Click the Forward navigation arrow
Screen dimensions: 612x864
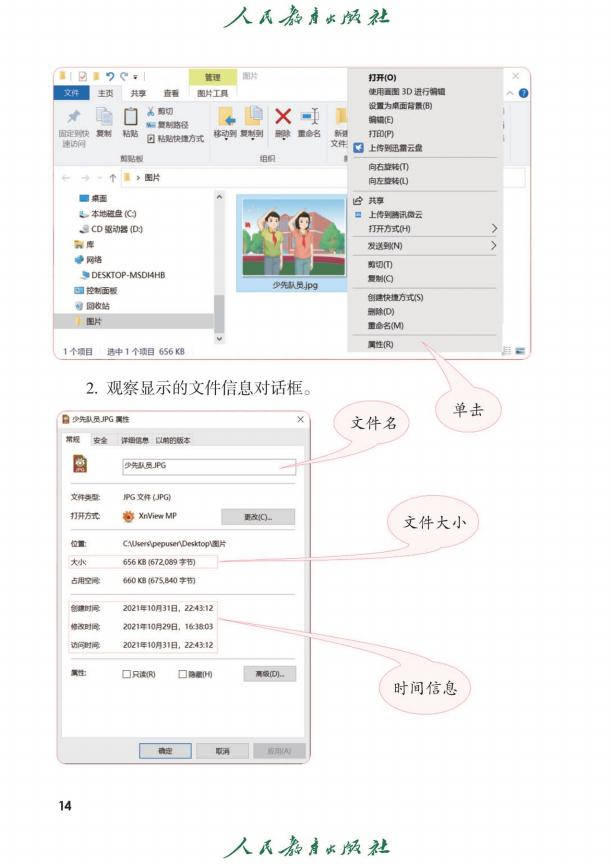[85, 178]
